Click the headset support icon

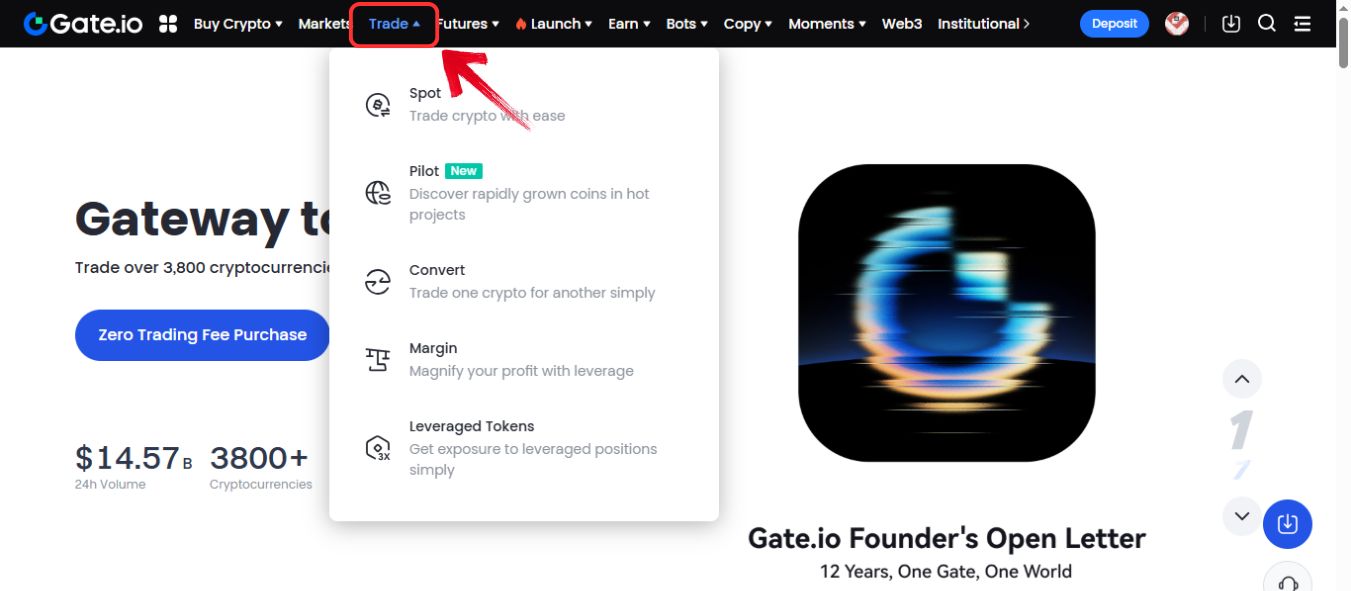tap(1288, 581)
